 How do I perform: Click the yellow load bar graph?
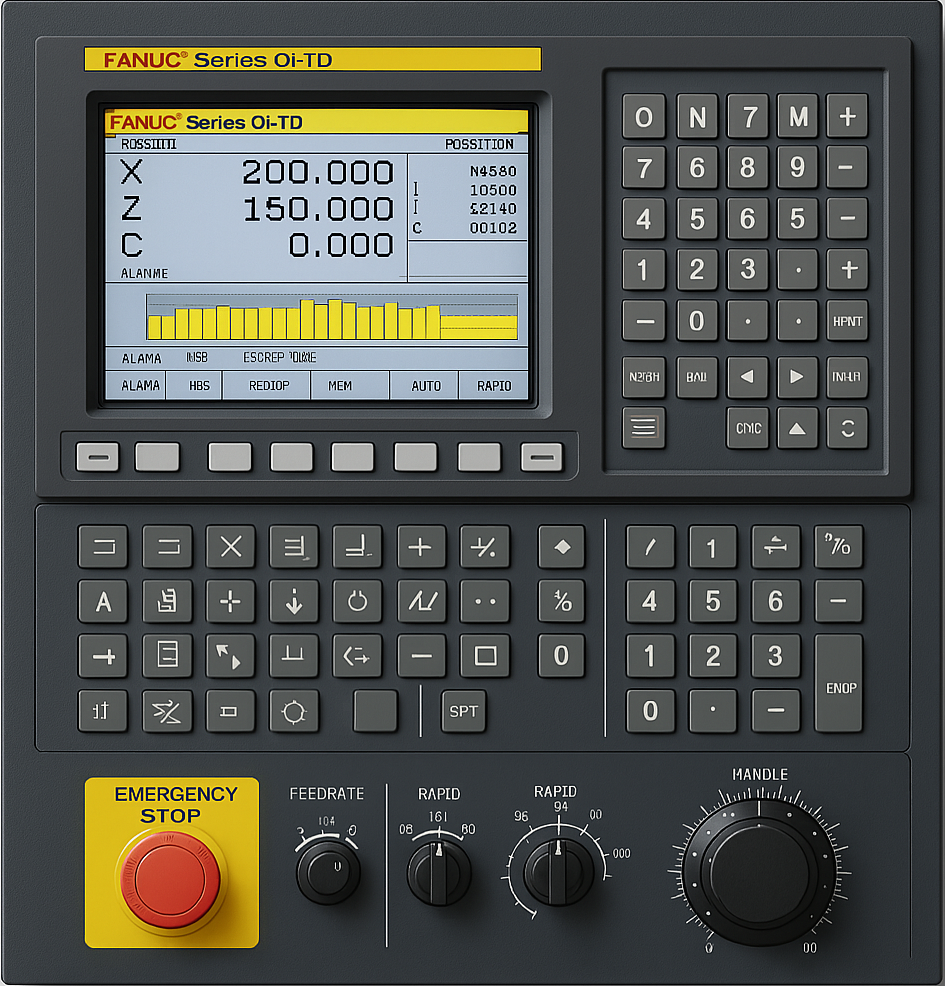(x=332, y=318)
